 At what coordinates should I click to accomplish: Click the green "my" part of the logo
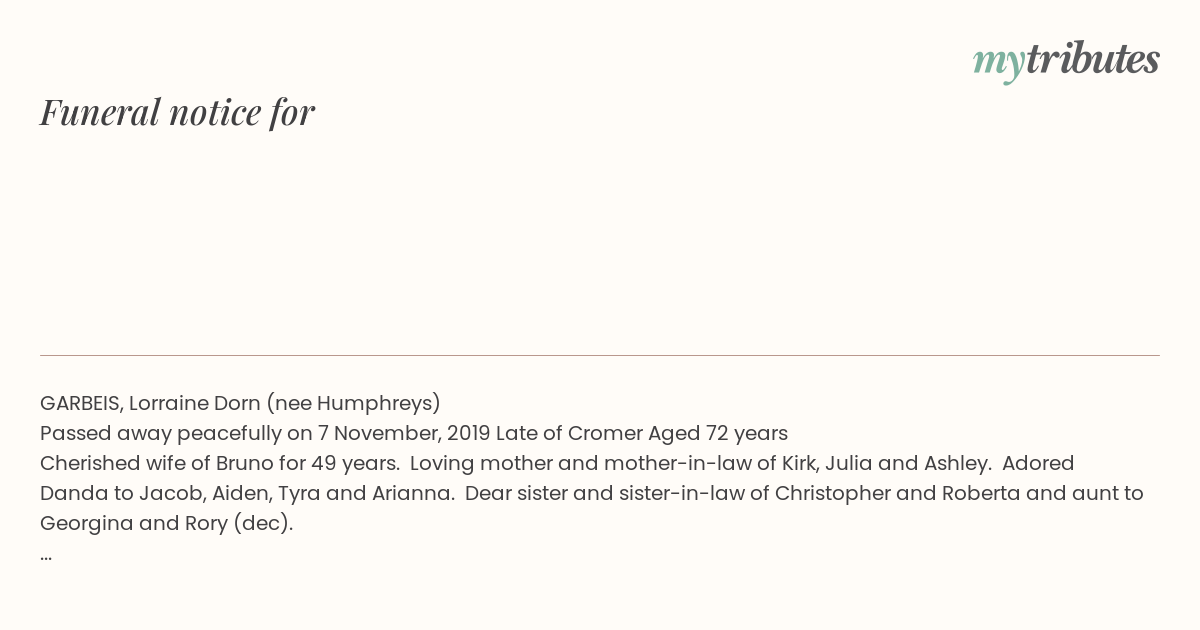998,64
